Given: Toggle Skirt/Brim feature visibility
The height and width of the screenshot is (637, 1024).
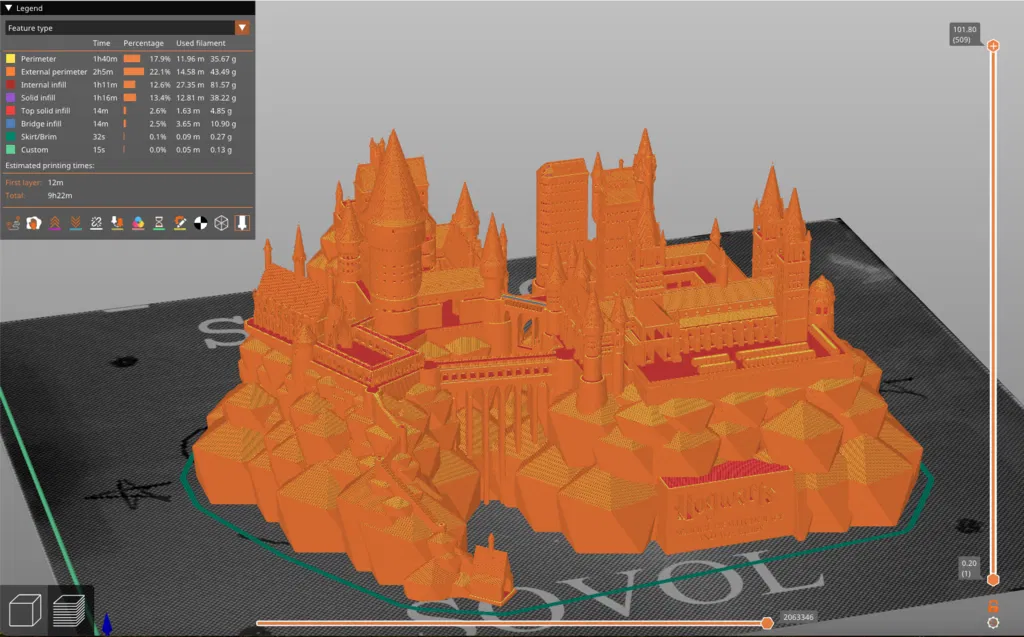Looking at the screenshot, I should pyautogui.click(x=128, y=137).
